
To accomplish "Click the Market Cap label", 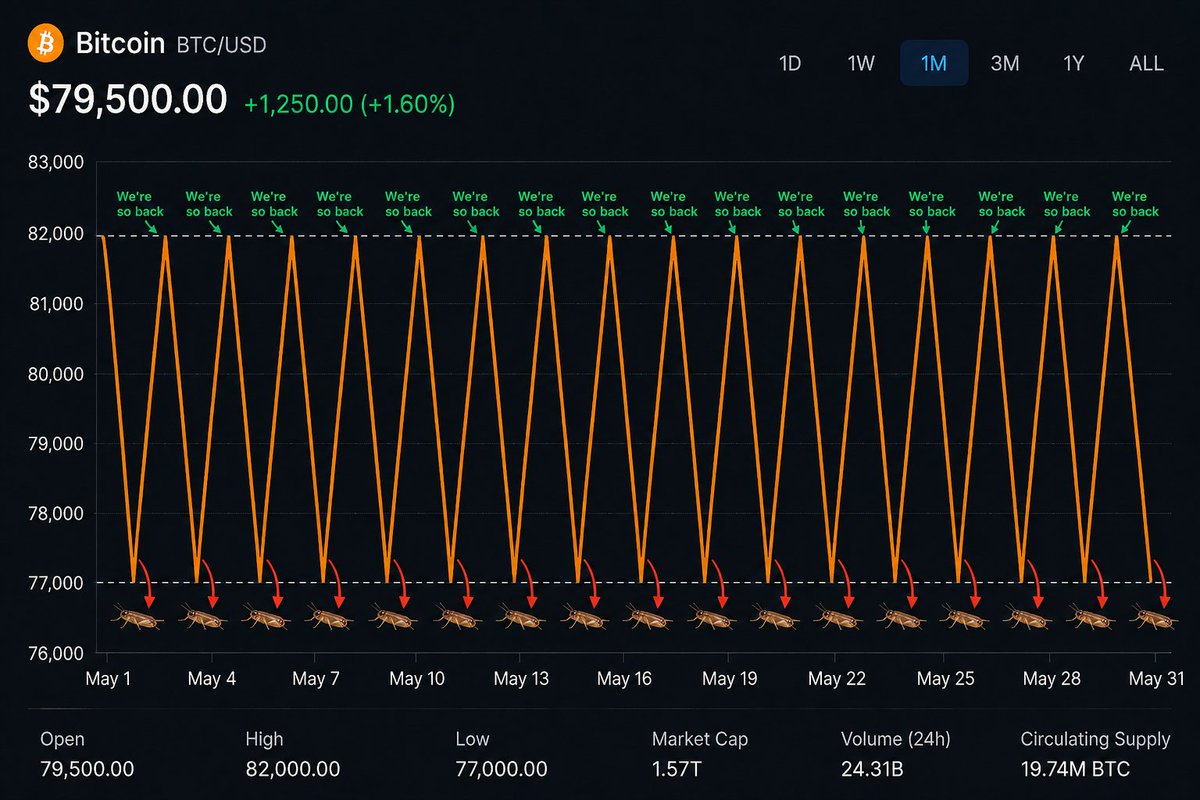I will [x=700, y=740].
